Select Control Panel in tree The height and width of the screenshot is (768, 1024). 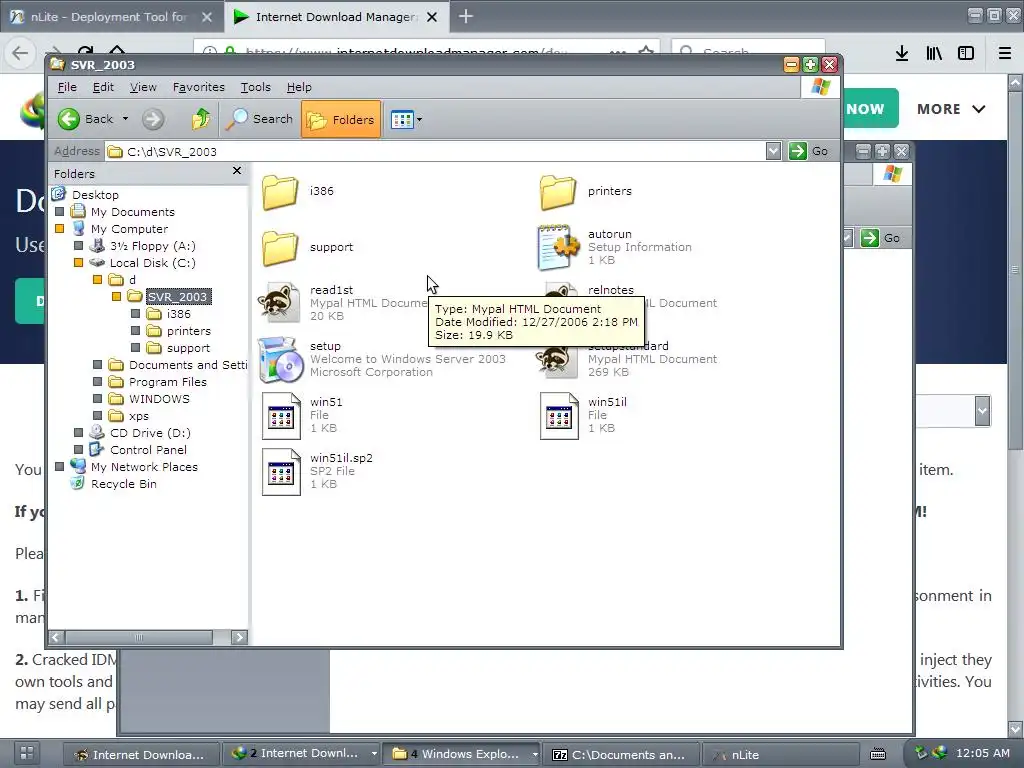148,450
